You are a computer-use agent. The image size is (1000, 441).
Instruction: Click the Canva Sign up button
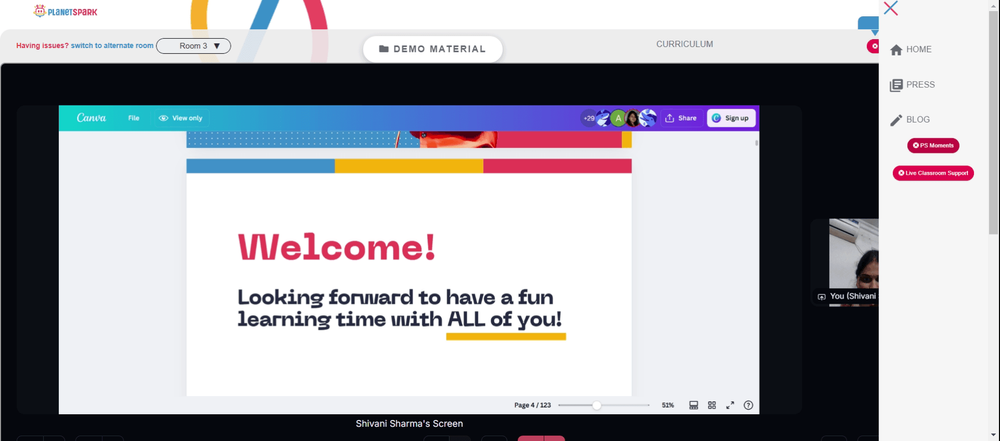point(732,118)
